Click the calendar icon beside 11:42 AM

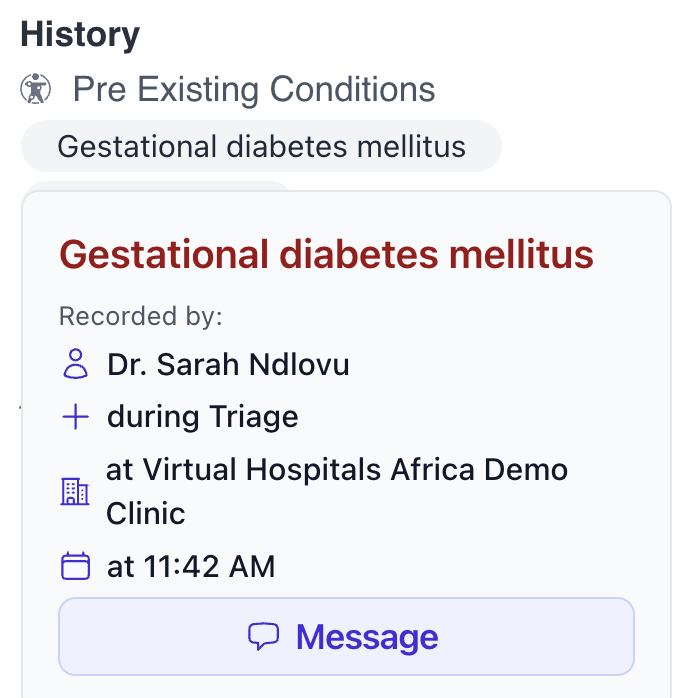tap(75, 567)
